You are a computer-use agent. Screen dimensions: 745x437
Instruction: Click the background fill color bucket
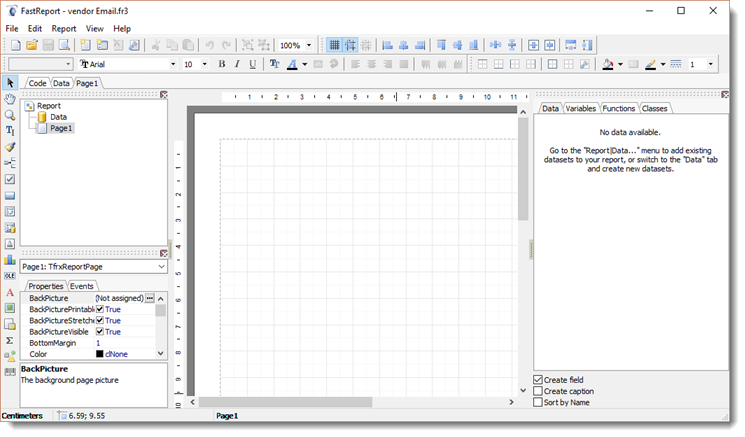[608, 64]
